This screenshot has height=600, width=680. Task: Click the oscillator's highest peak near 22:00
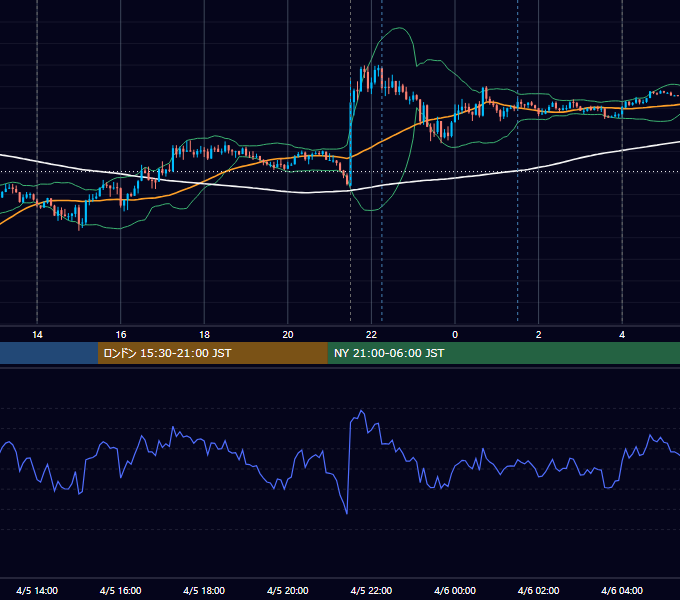tap(361, 411)
